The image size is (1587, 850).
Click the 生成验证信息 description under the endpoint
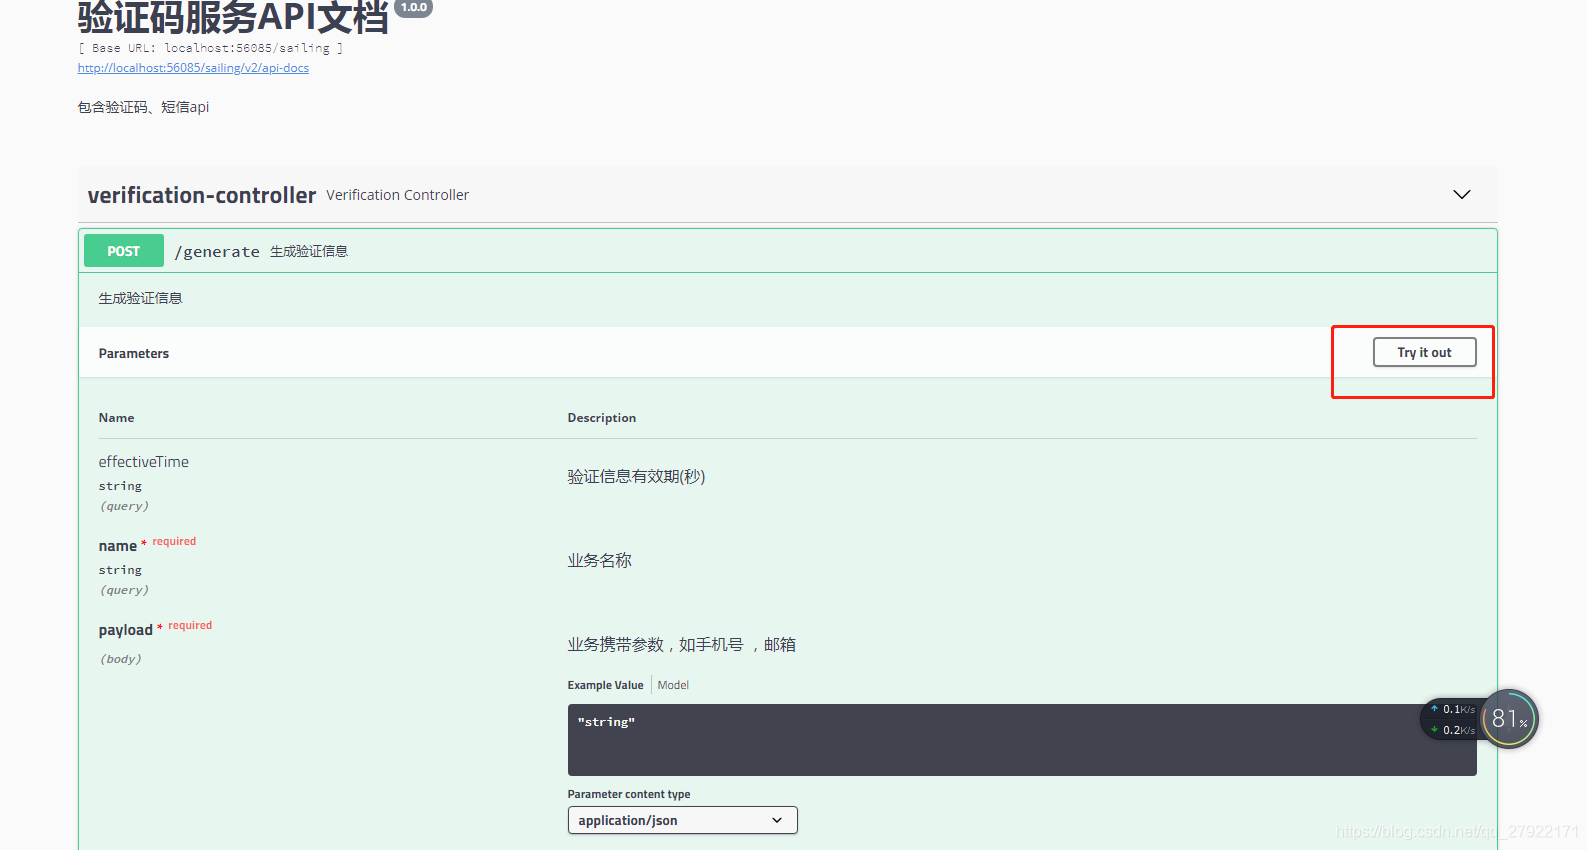pos(140,298)
